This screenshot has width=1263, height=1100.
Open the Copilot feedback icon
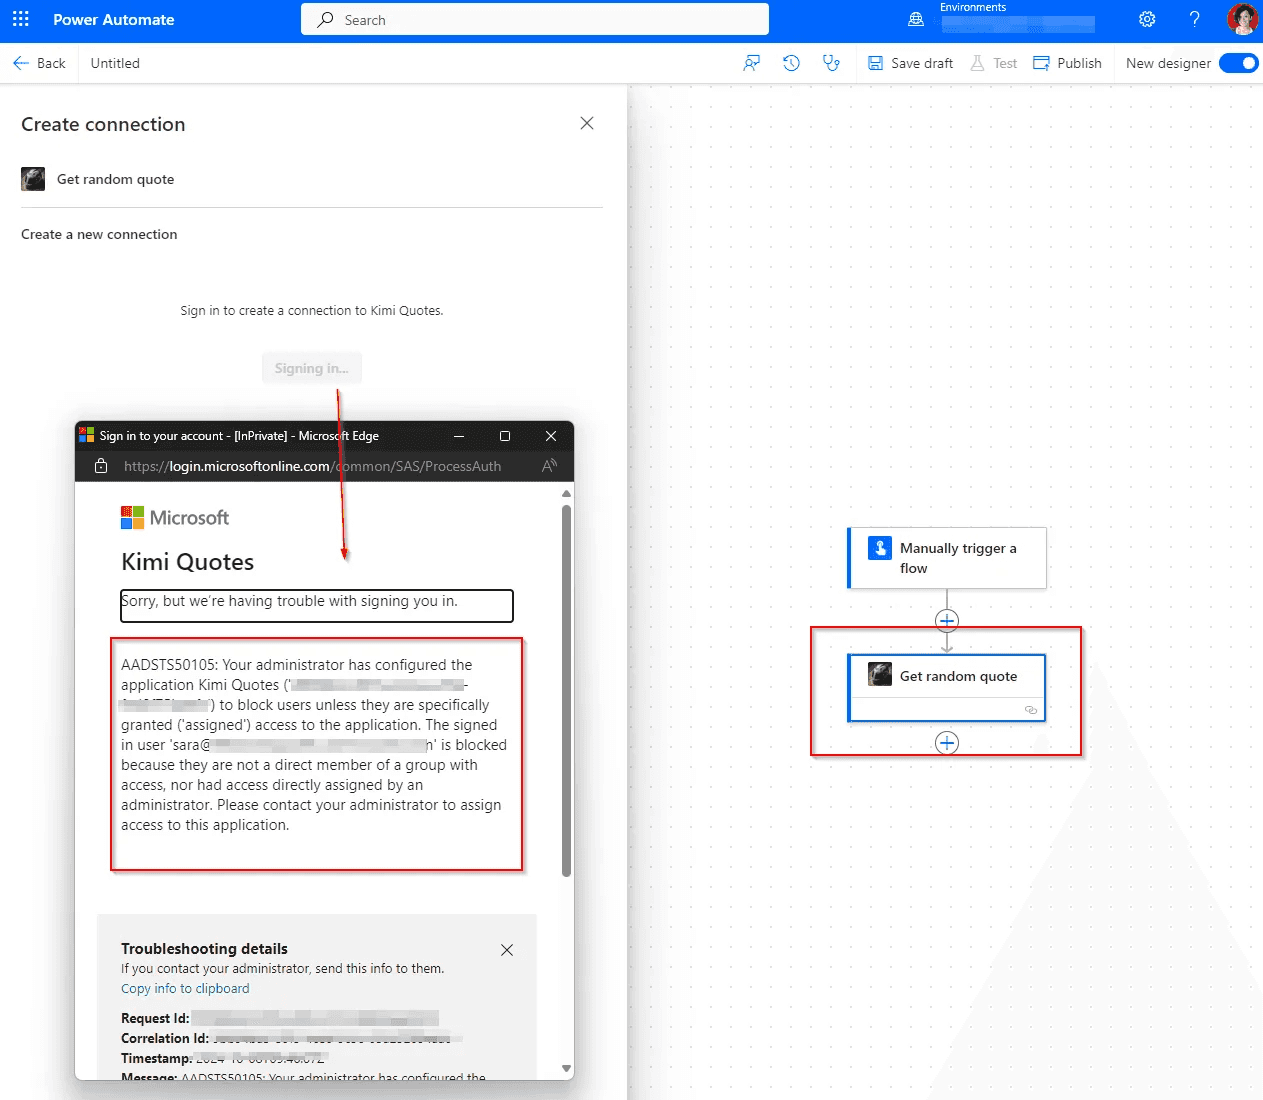tap(752, 63)
